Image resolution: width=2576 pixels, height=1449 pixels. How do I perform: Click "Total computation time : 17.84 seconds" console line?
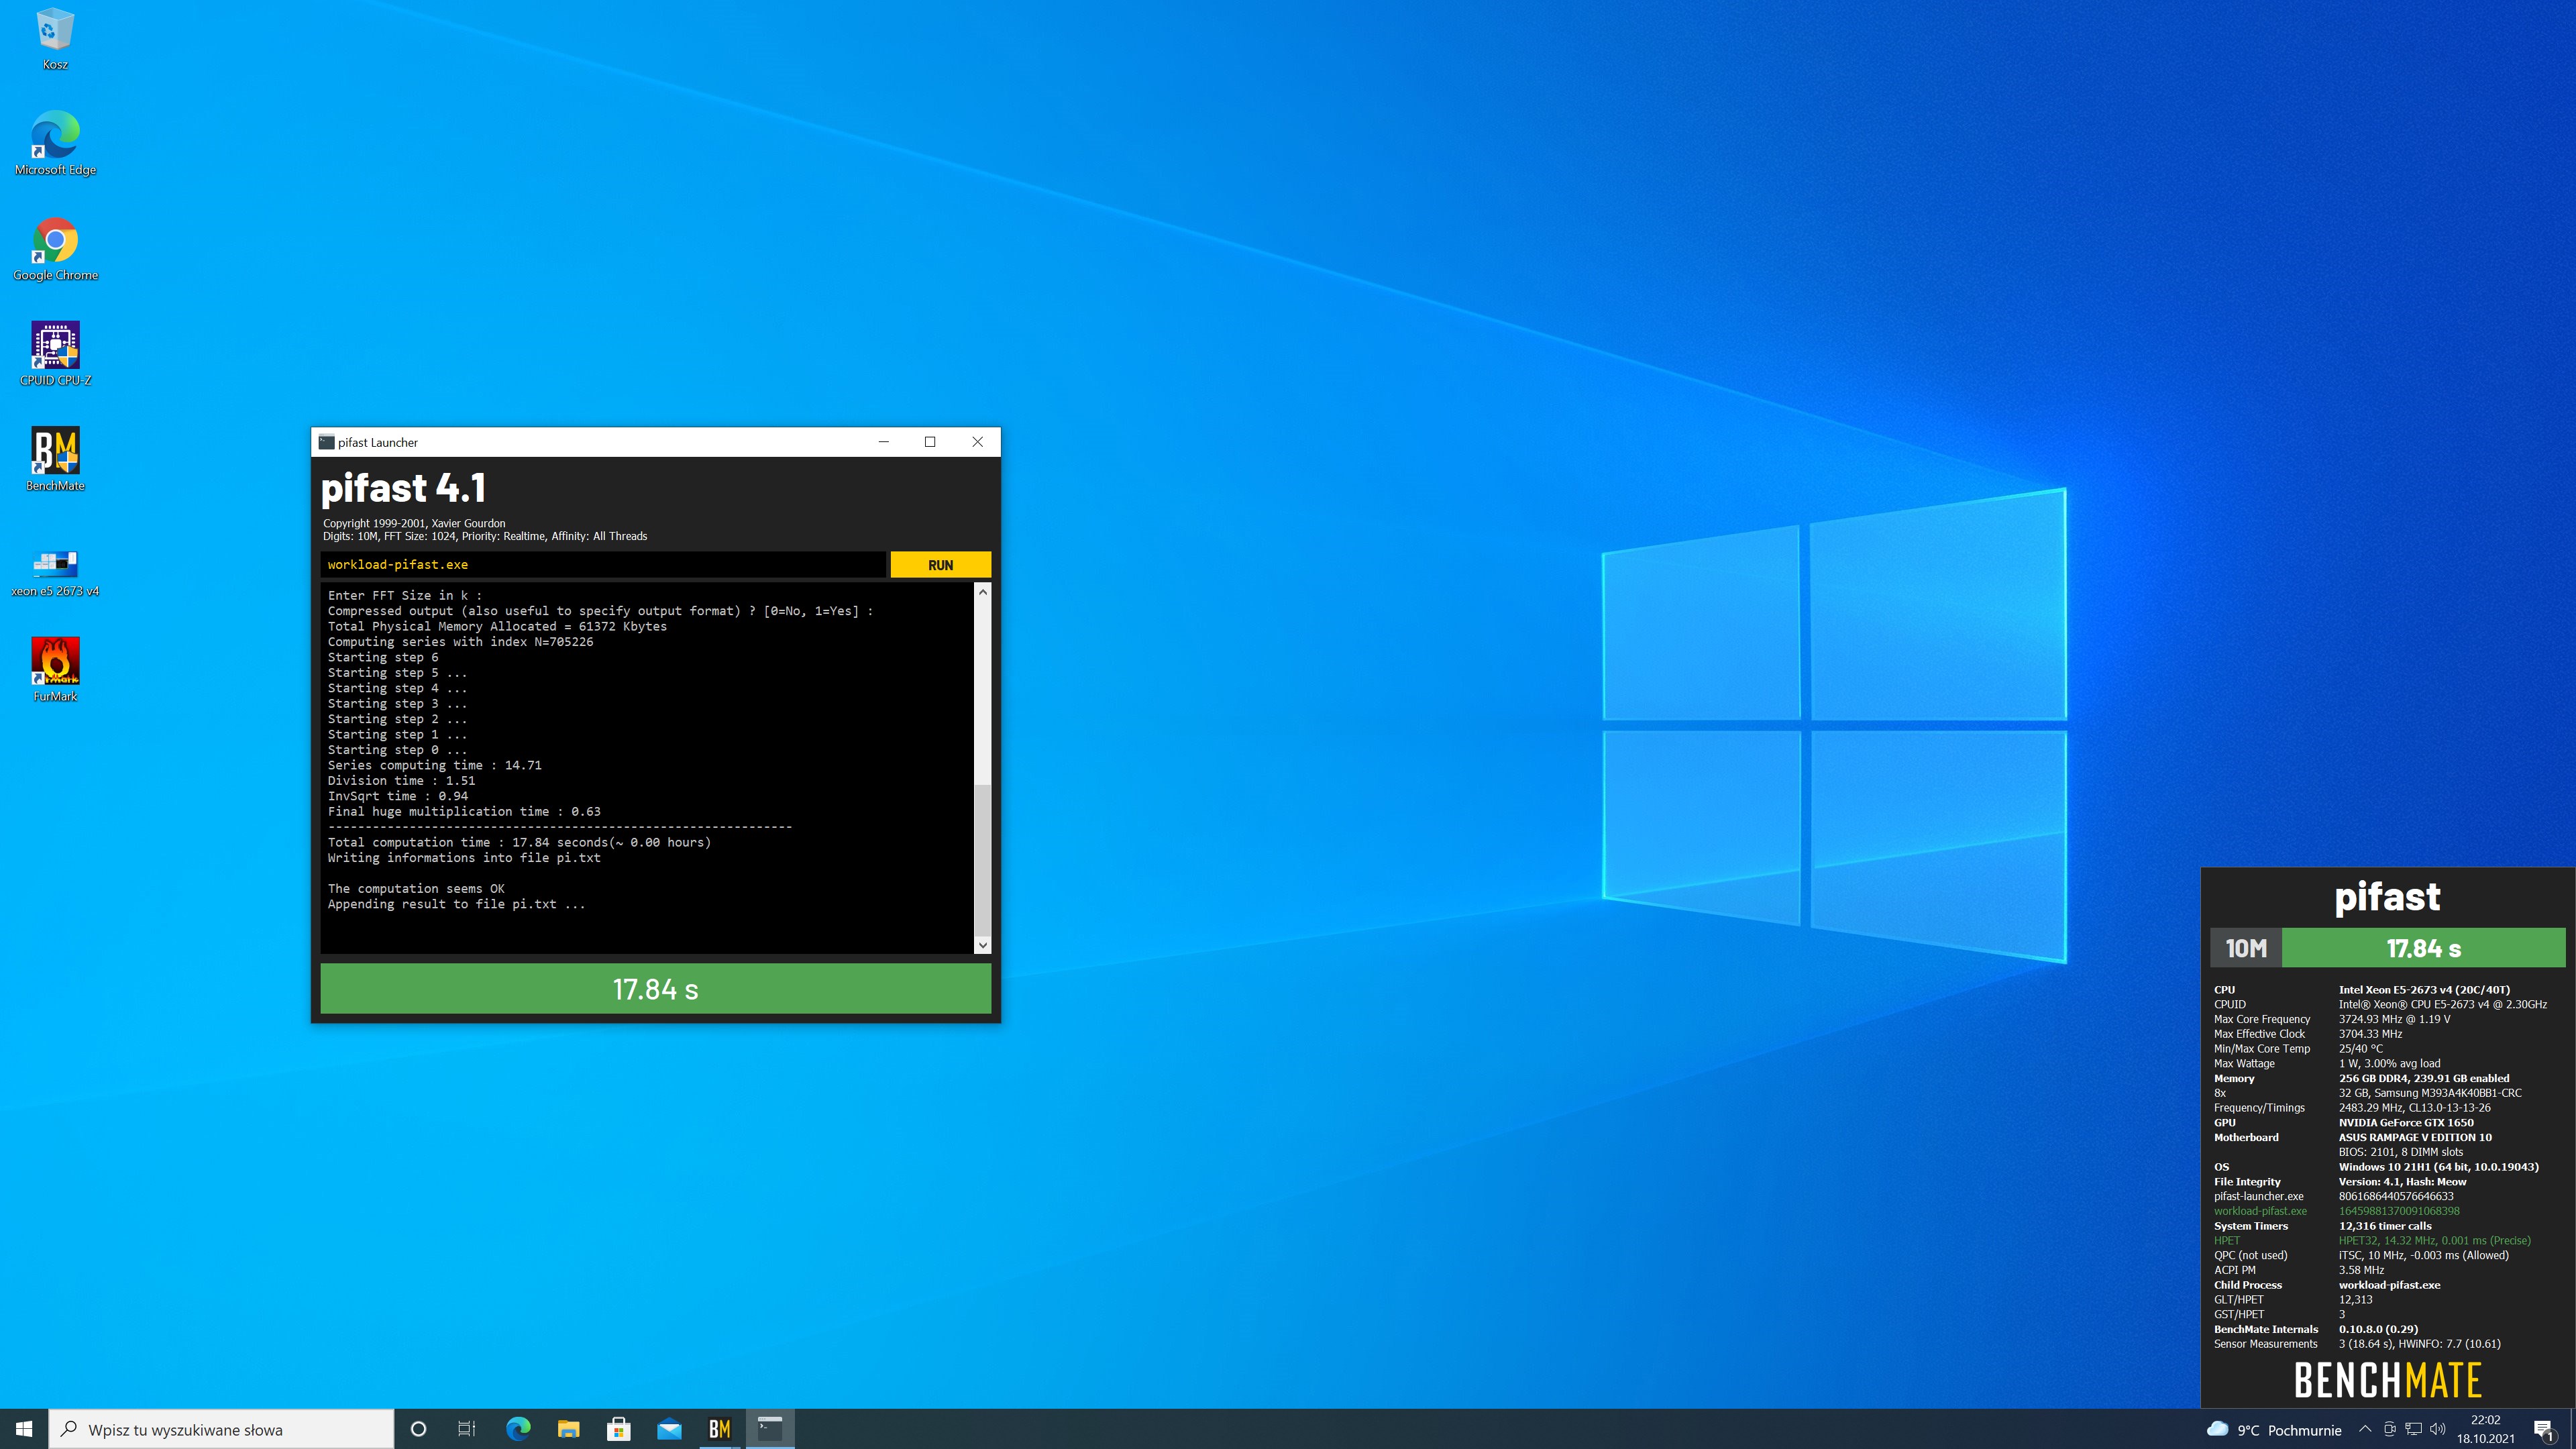[519, 843]
